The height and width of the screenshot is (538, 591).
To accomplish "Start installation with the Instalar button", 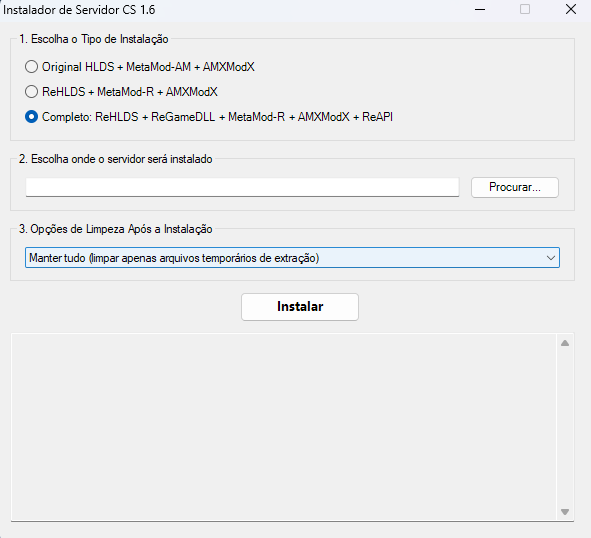I will [300, 307].
